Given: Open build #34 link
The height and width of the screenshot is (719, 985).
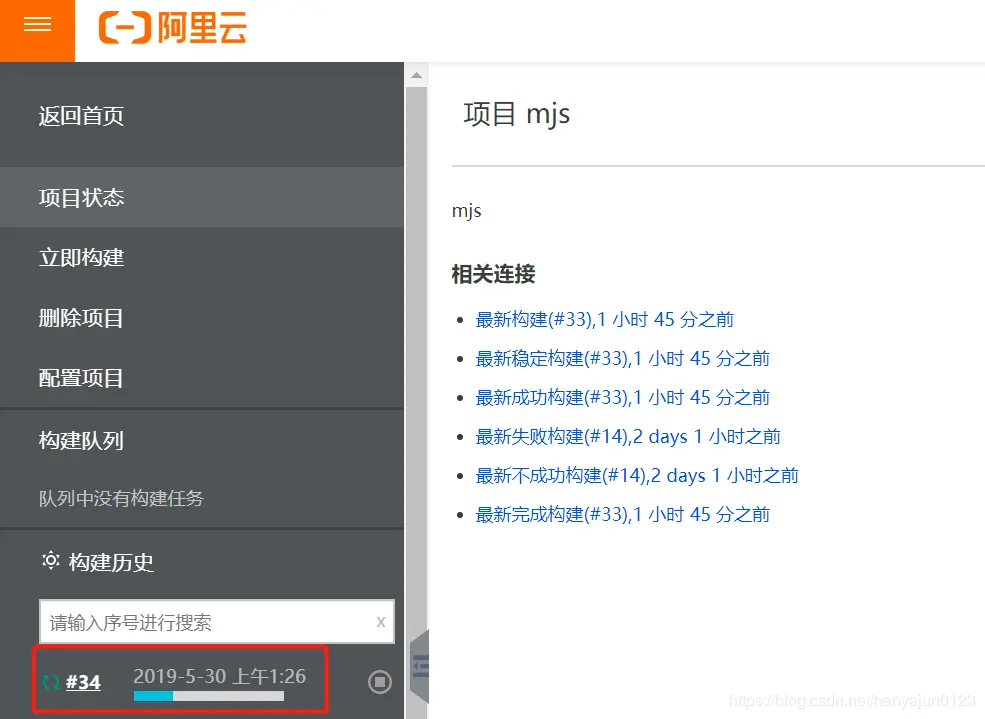Looking at the screenshot, I should pyautogui.click(x=83, y=682).
